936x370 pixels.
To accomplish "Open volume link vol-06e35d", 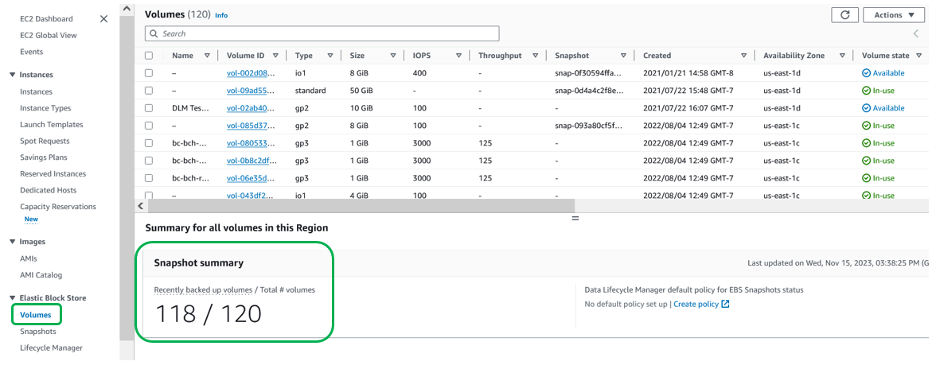I will coord(251,178).
